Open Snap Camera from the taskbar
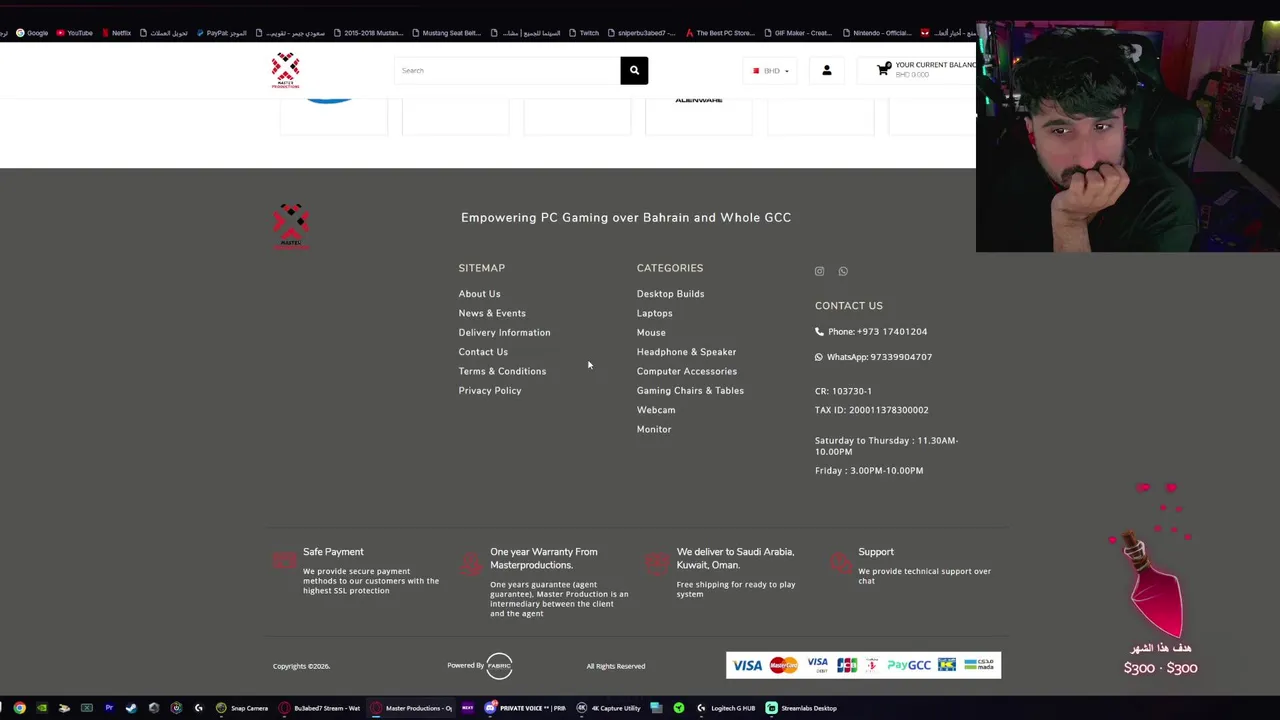 click(241, 708)
